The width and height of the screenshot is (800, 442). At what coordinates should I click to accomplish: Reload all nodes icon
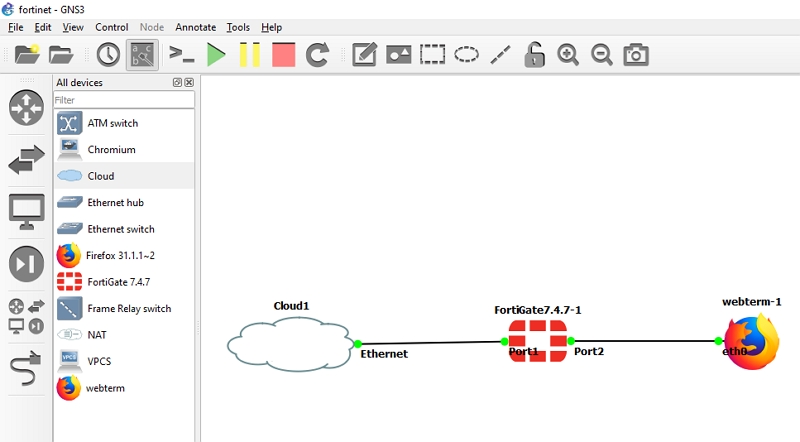(317, 55)
